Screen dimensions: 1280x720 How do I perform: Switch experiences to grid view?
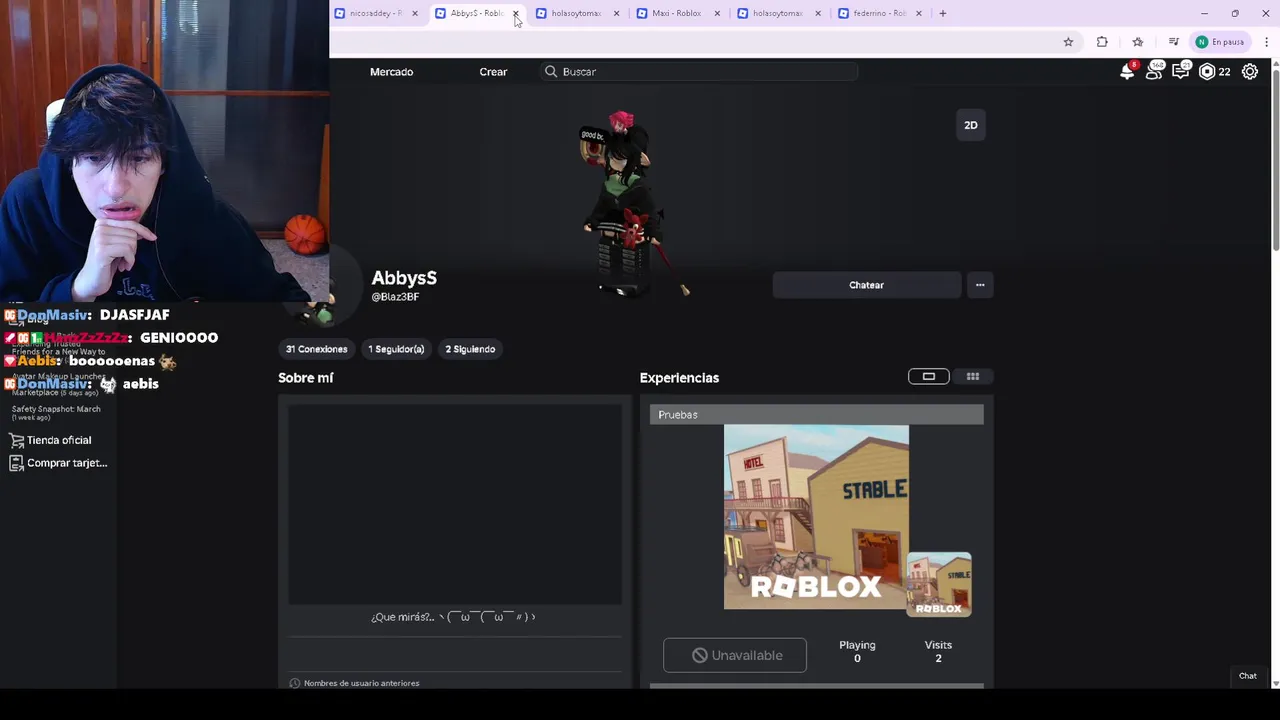point(972,376)
